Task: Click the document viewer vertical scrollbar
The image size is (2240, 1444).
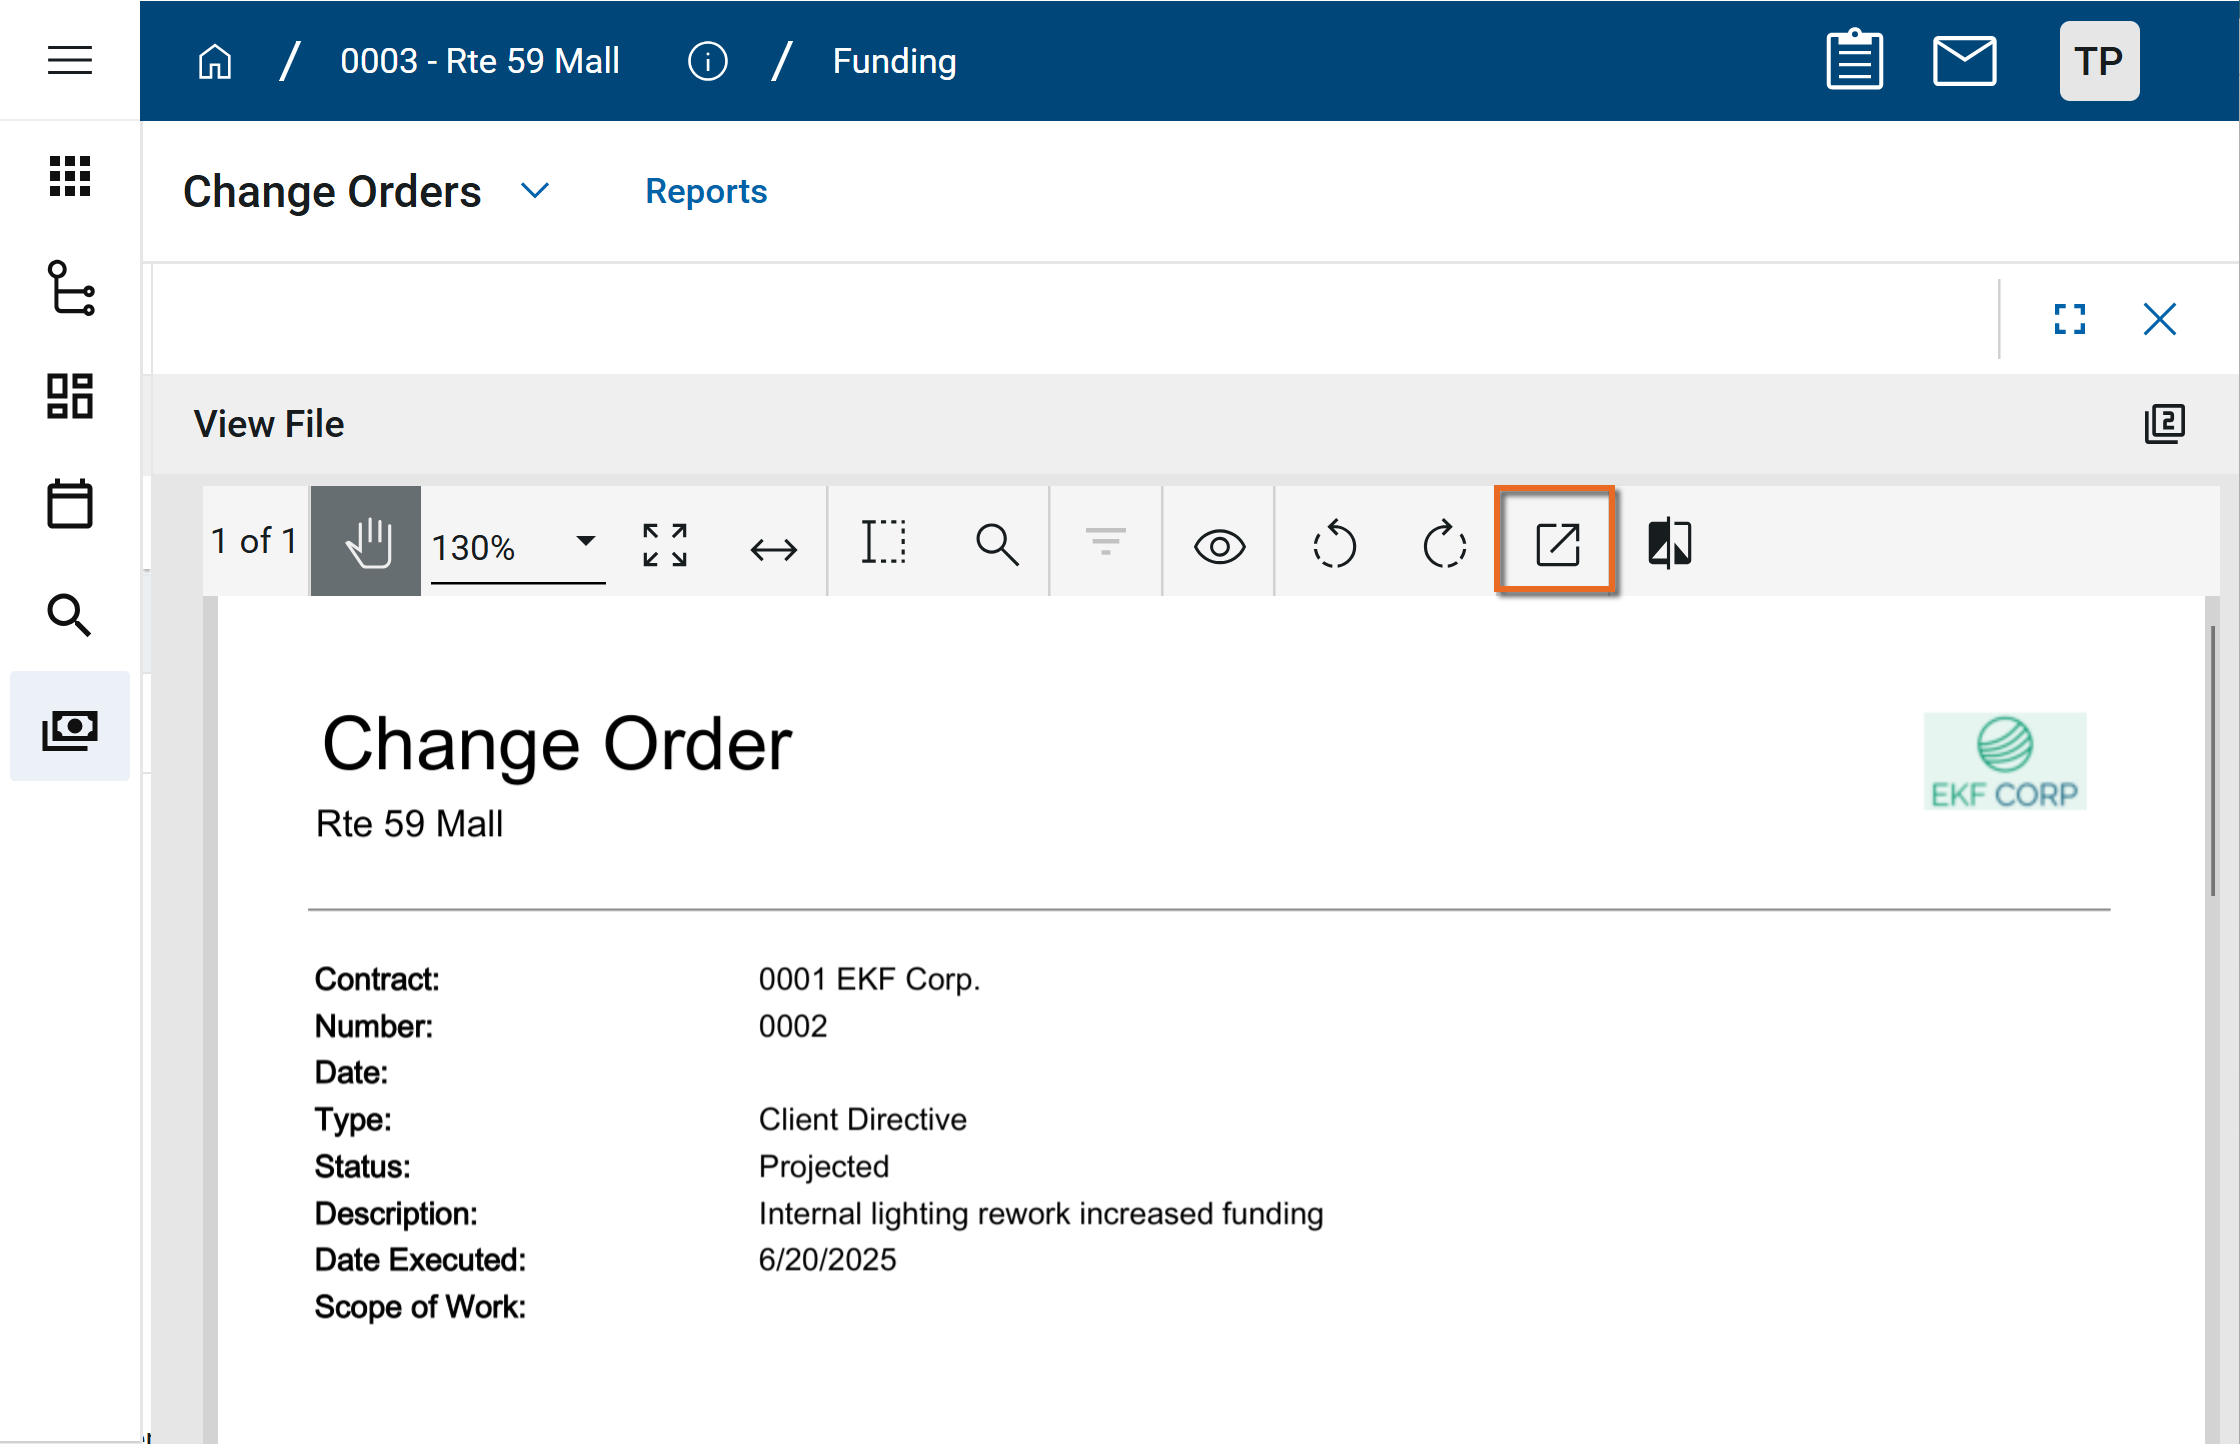Action: (2212, 760)
